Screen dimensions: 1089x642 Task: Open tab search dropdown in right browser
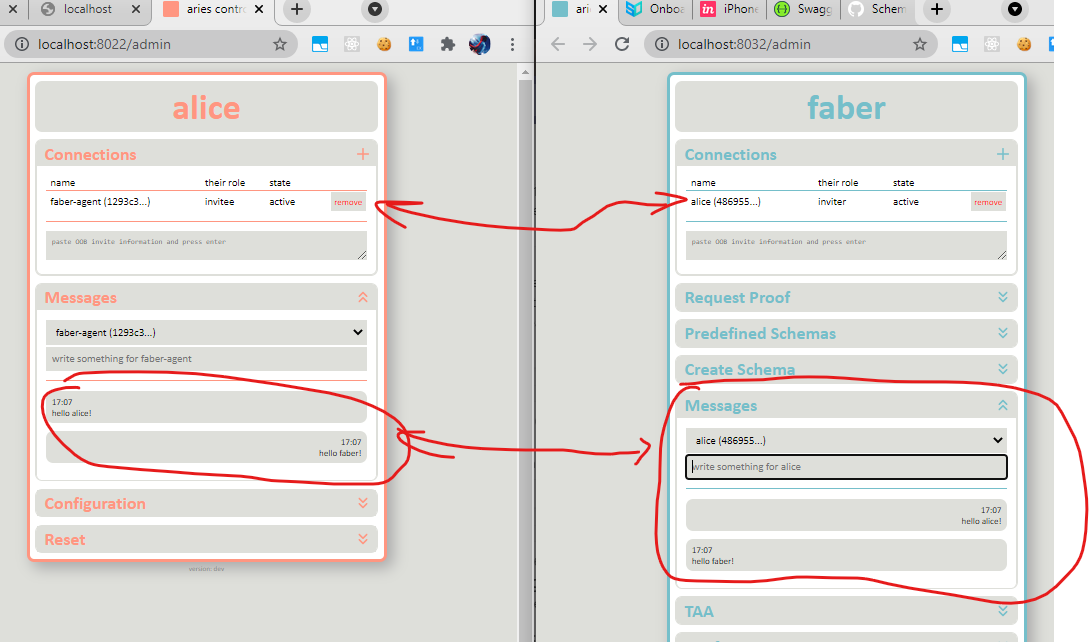1015,9
